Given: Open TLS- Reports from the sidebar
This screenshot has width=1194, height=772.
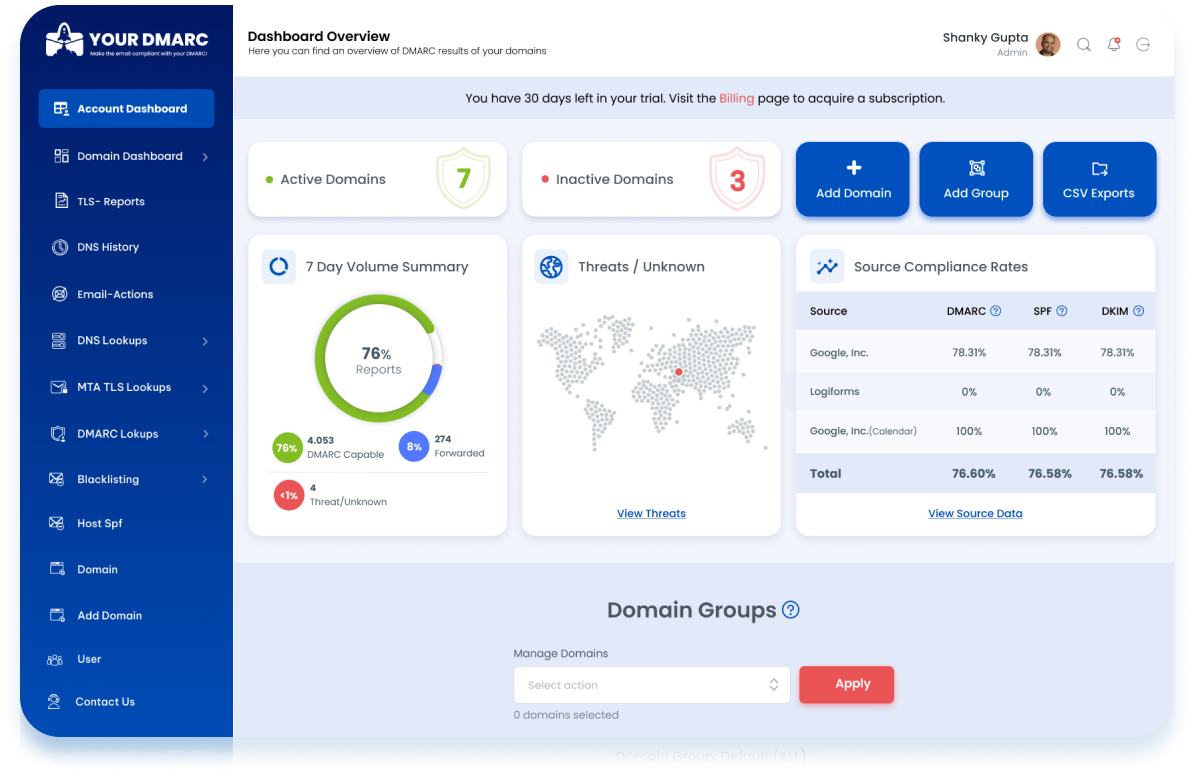Looking at the screenshot, I should click(x=111, y=202).
